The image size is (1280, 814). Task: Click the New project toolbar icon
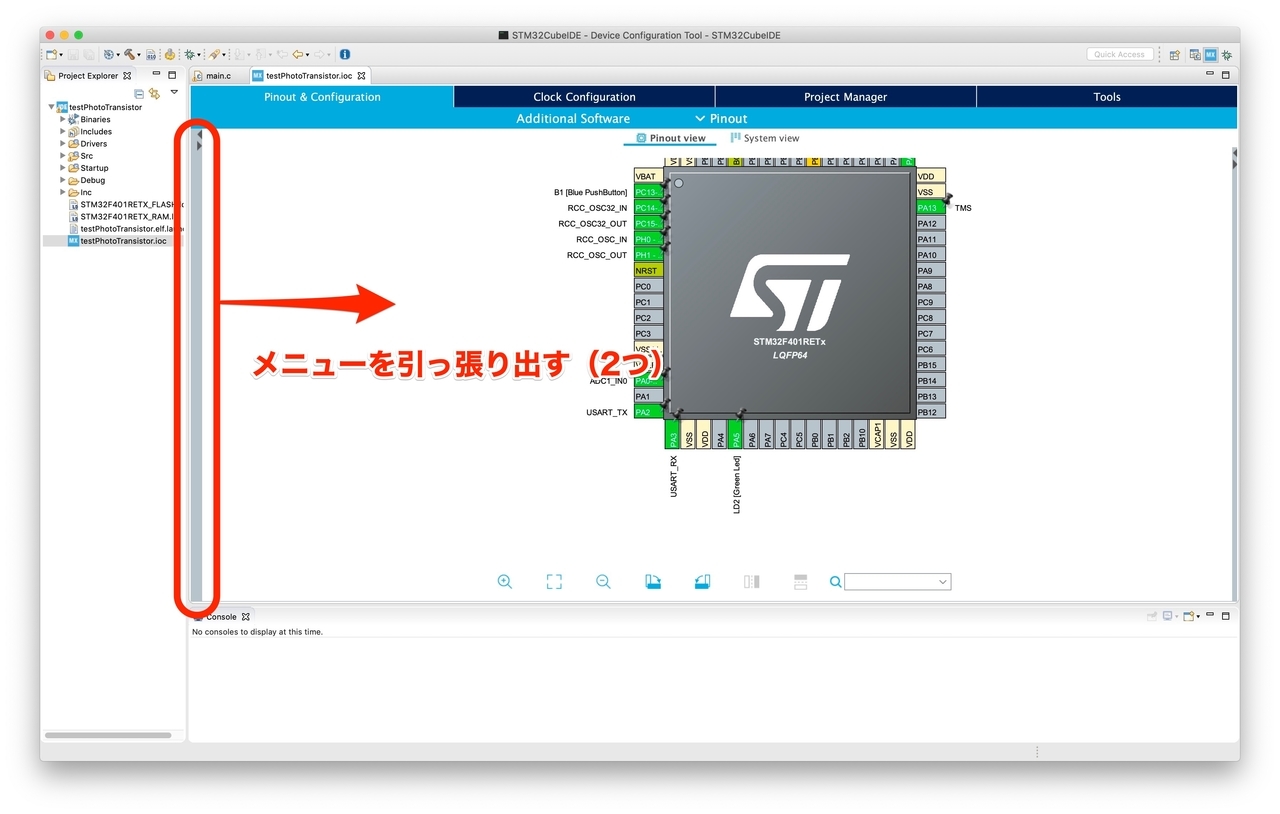pyautogui.click(x=51, y=55)
